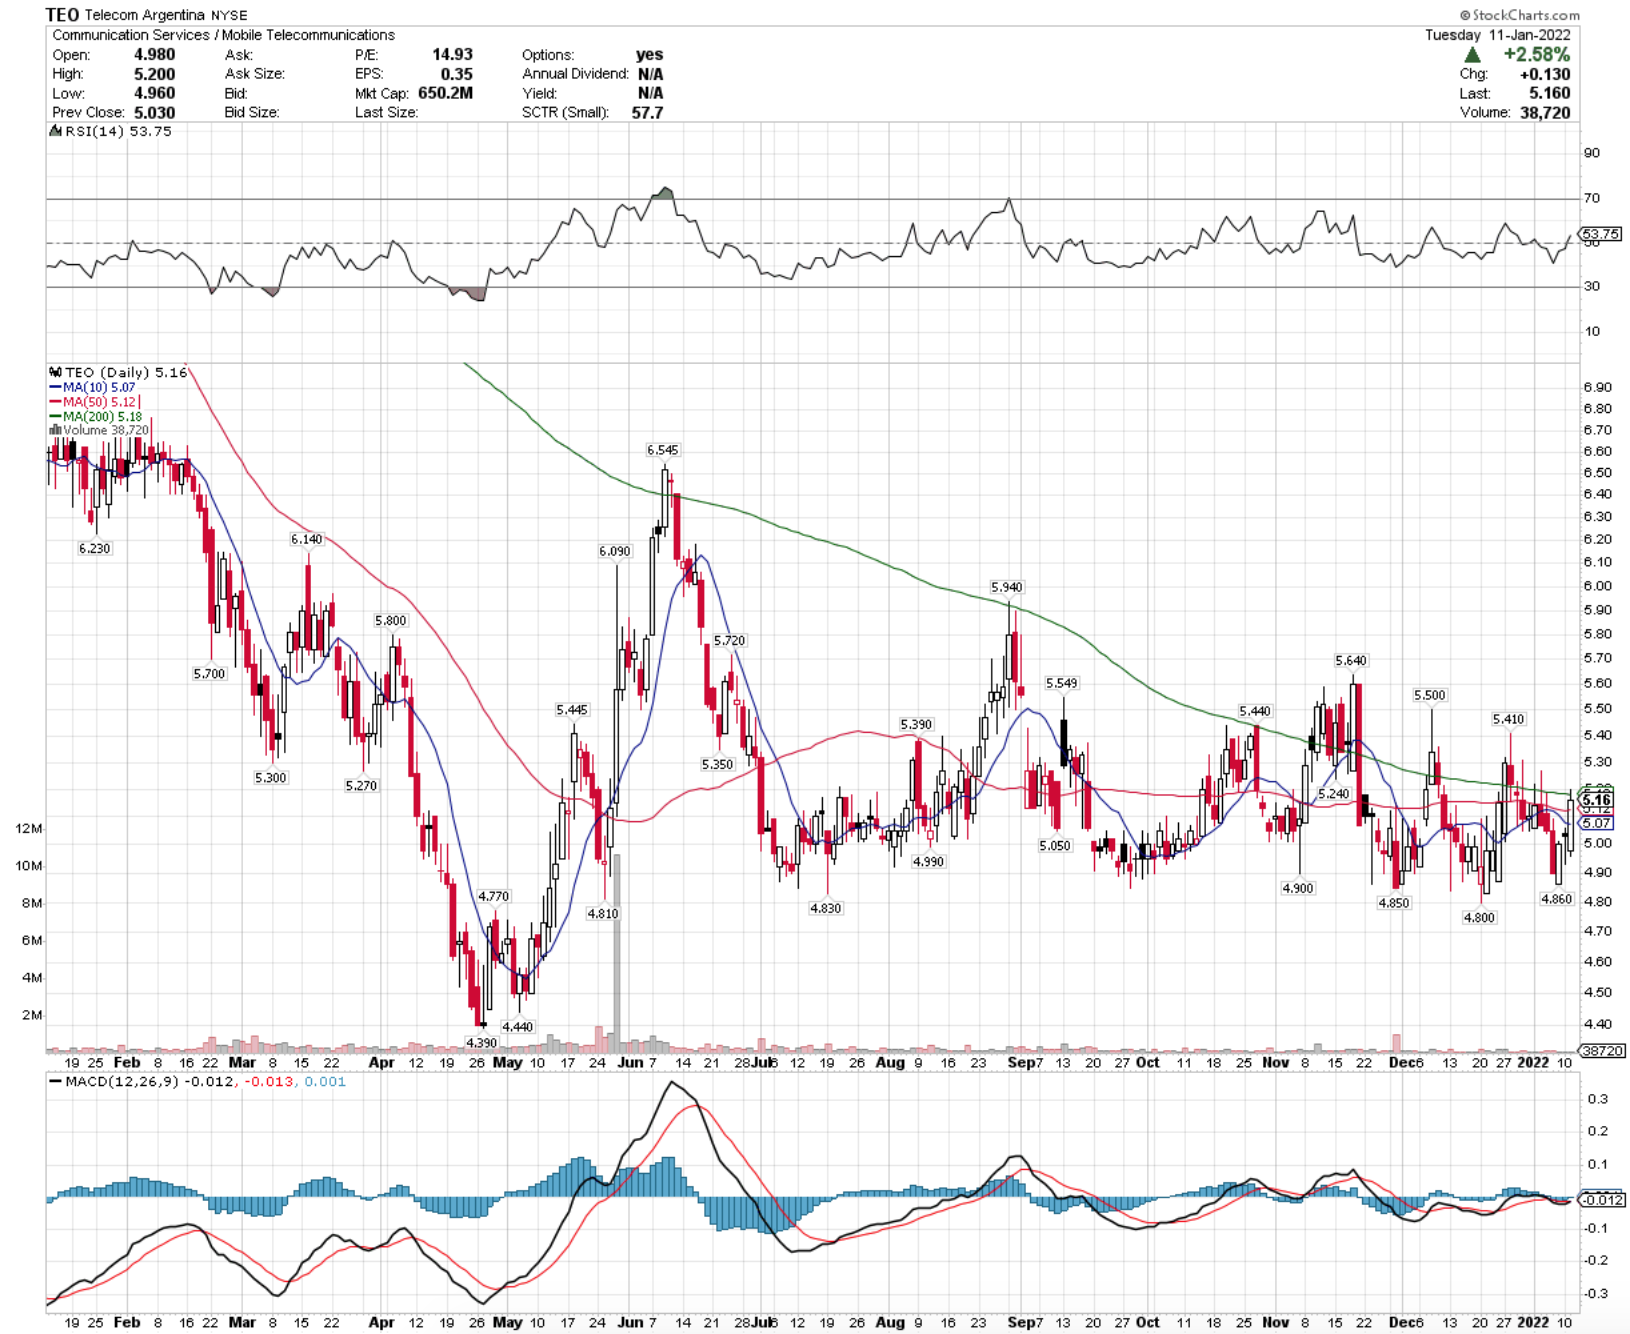Viewport: 1630px width, 1334px height.
Task: Click the EPS 0.35 value
Action: pyautogui.click(x=457, y=74)
